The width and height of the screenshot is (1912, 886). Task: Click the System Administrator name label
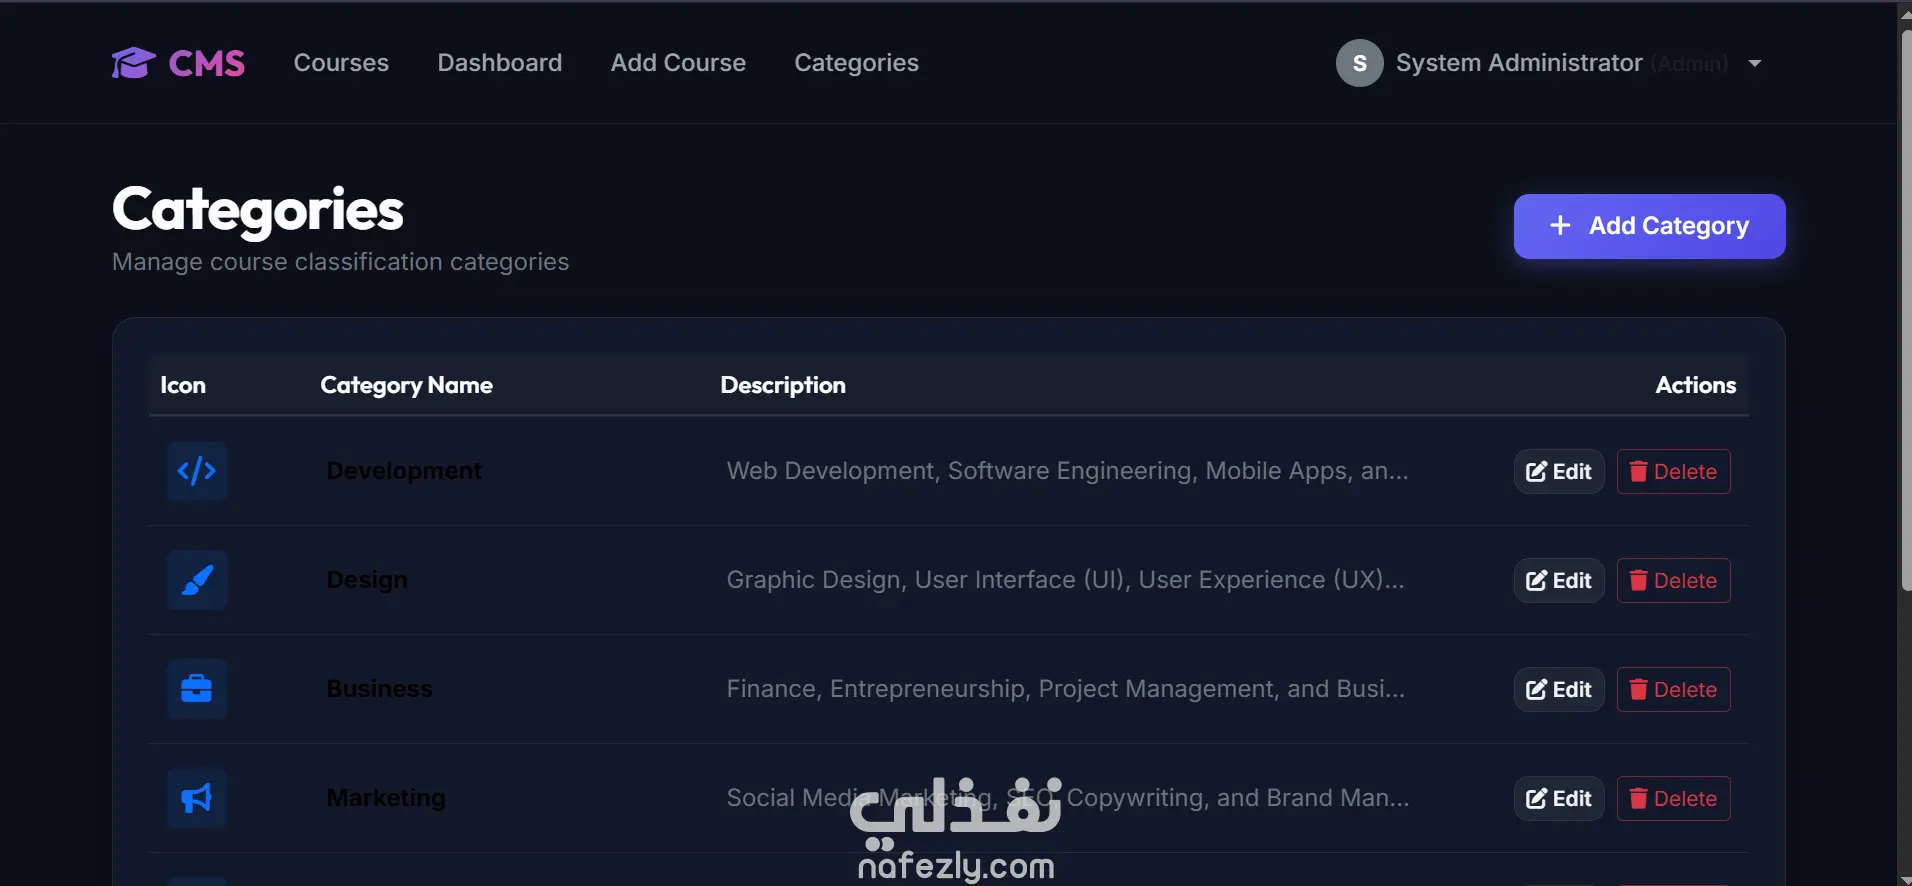click(x=1519, y=63)
